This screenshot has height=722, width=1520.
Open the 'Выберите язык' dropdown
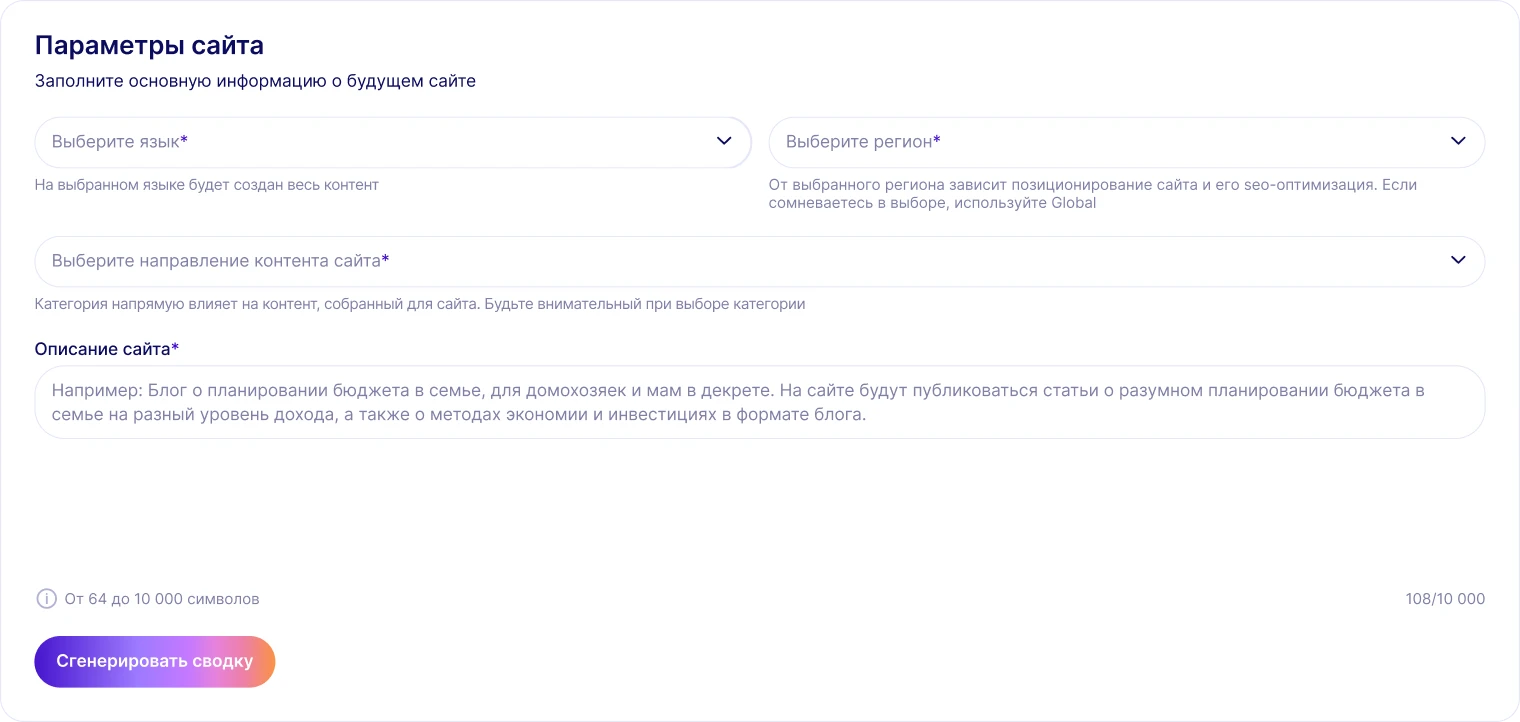[x=393, y=142]
